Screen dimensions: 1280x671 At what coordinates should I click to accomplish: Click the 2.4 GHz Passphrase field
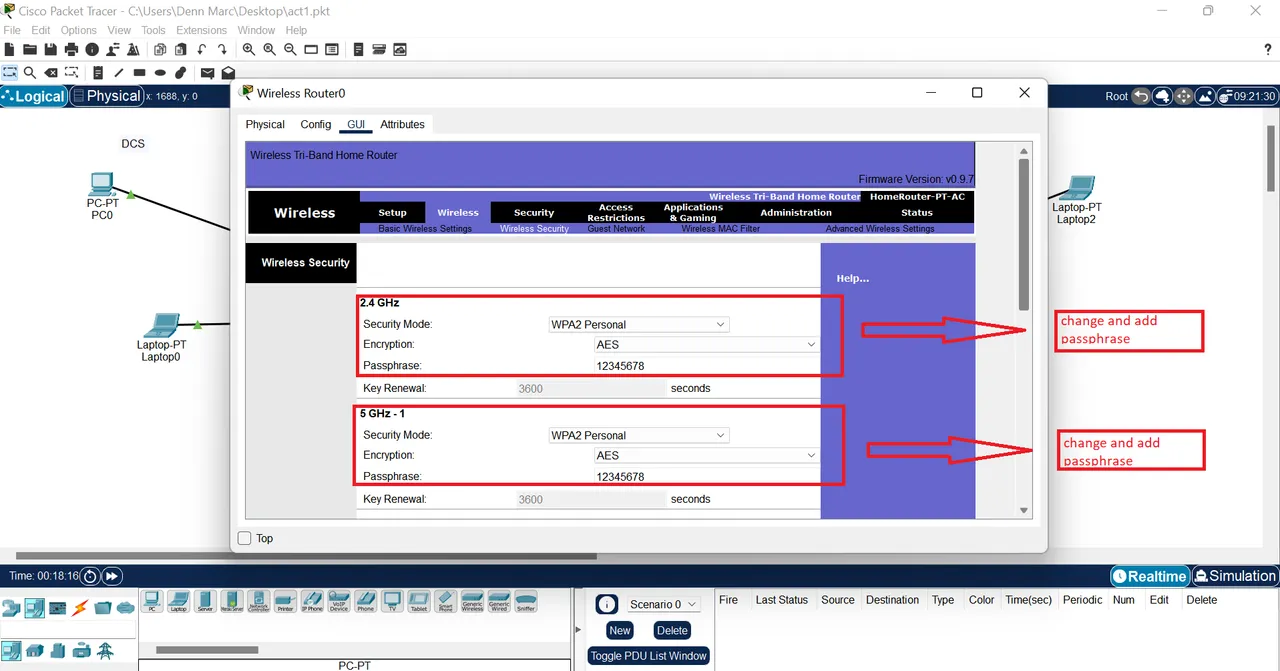(x=706, y=365)
